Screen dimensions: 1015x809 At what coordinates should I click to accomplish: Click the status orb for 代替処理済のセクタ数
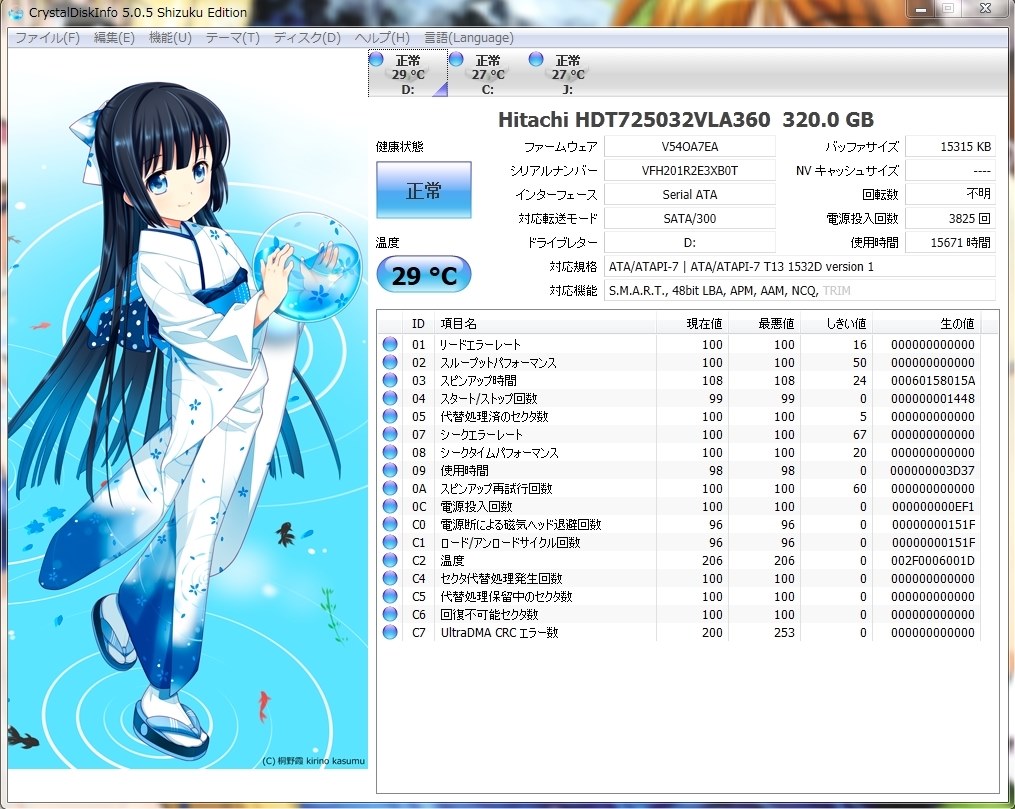(x=390, y=416)
